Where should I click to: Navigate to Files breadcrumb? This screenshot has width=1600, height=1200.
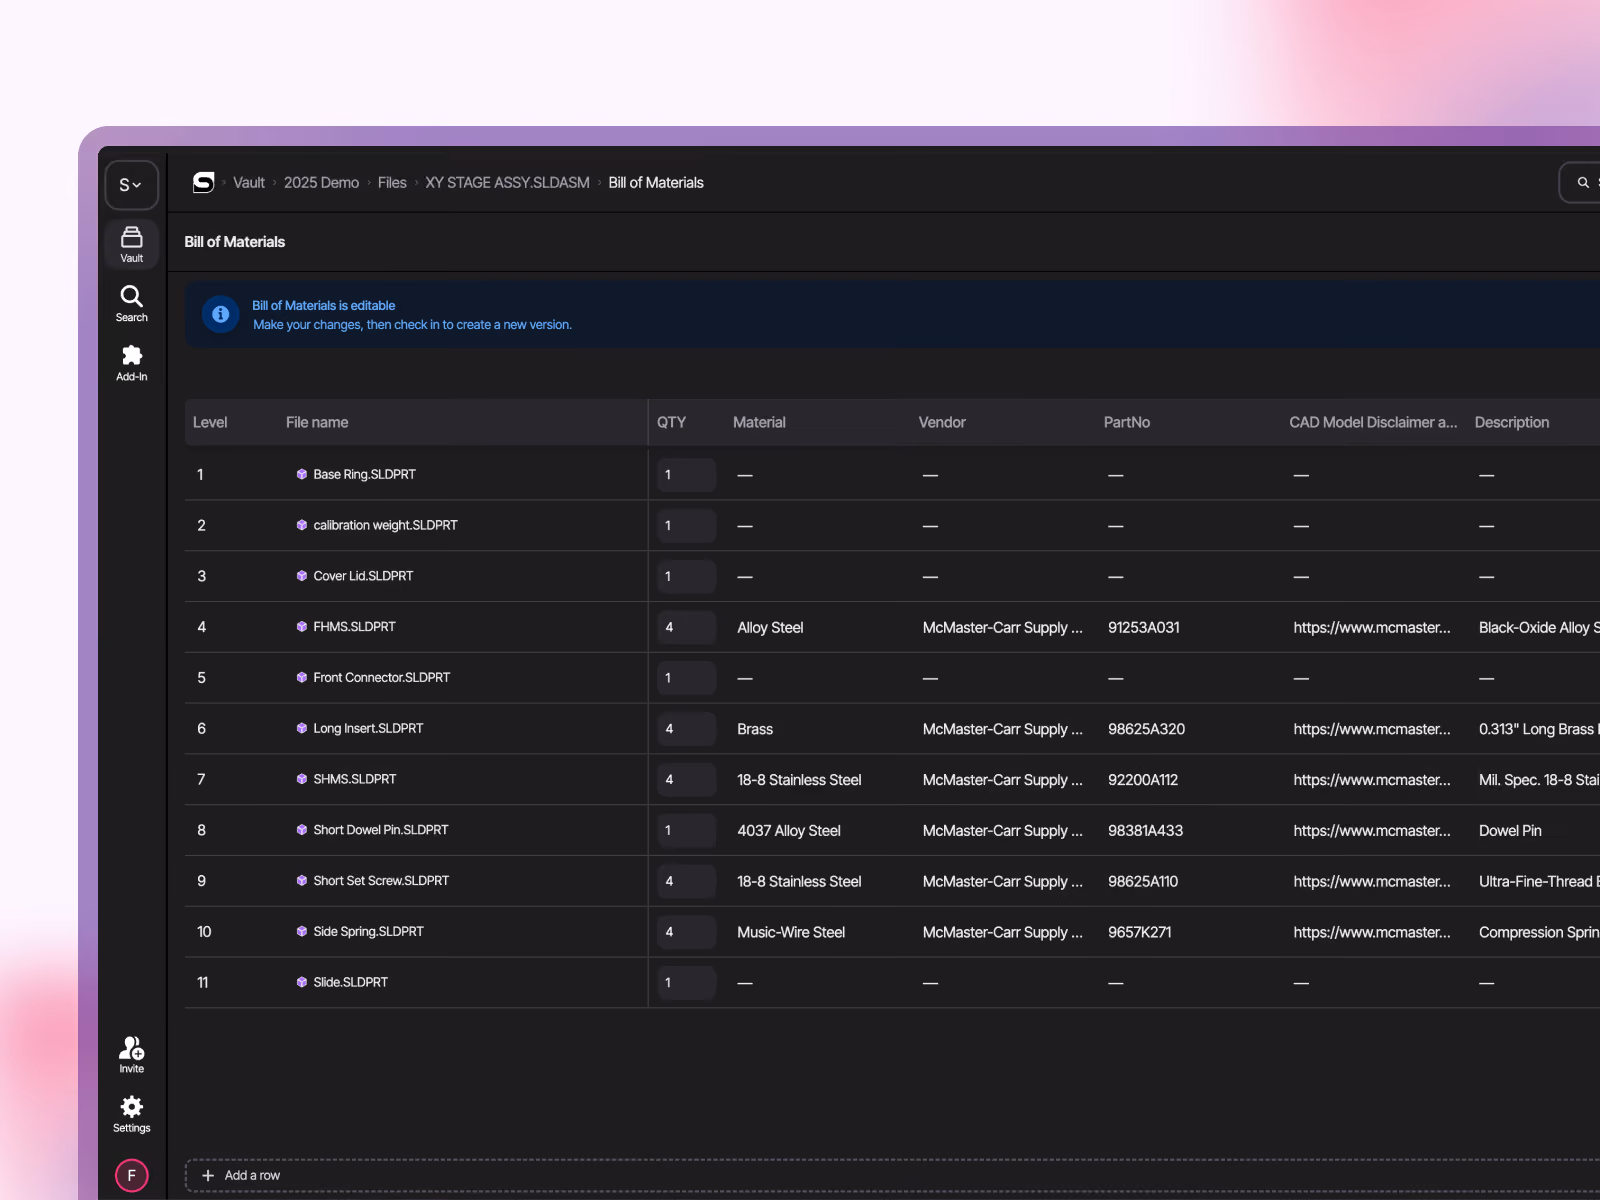pos(392,183)
